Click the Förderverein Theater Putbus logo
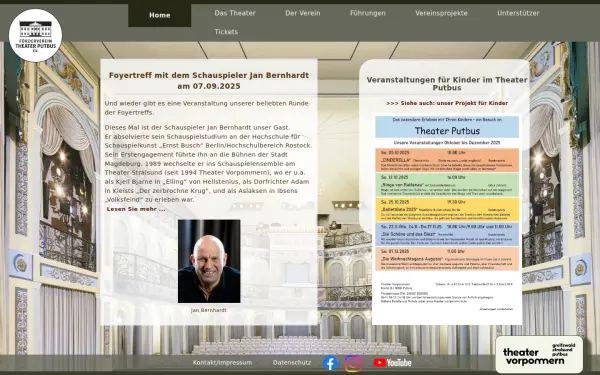The height and width of the screenshot is (375, 600). coord(35,36)
